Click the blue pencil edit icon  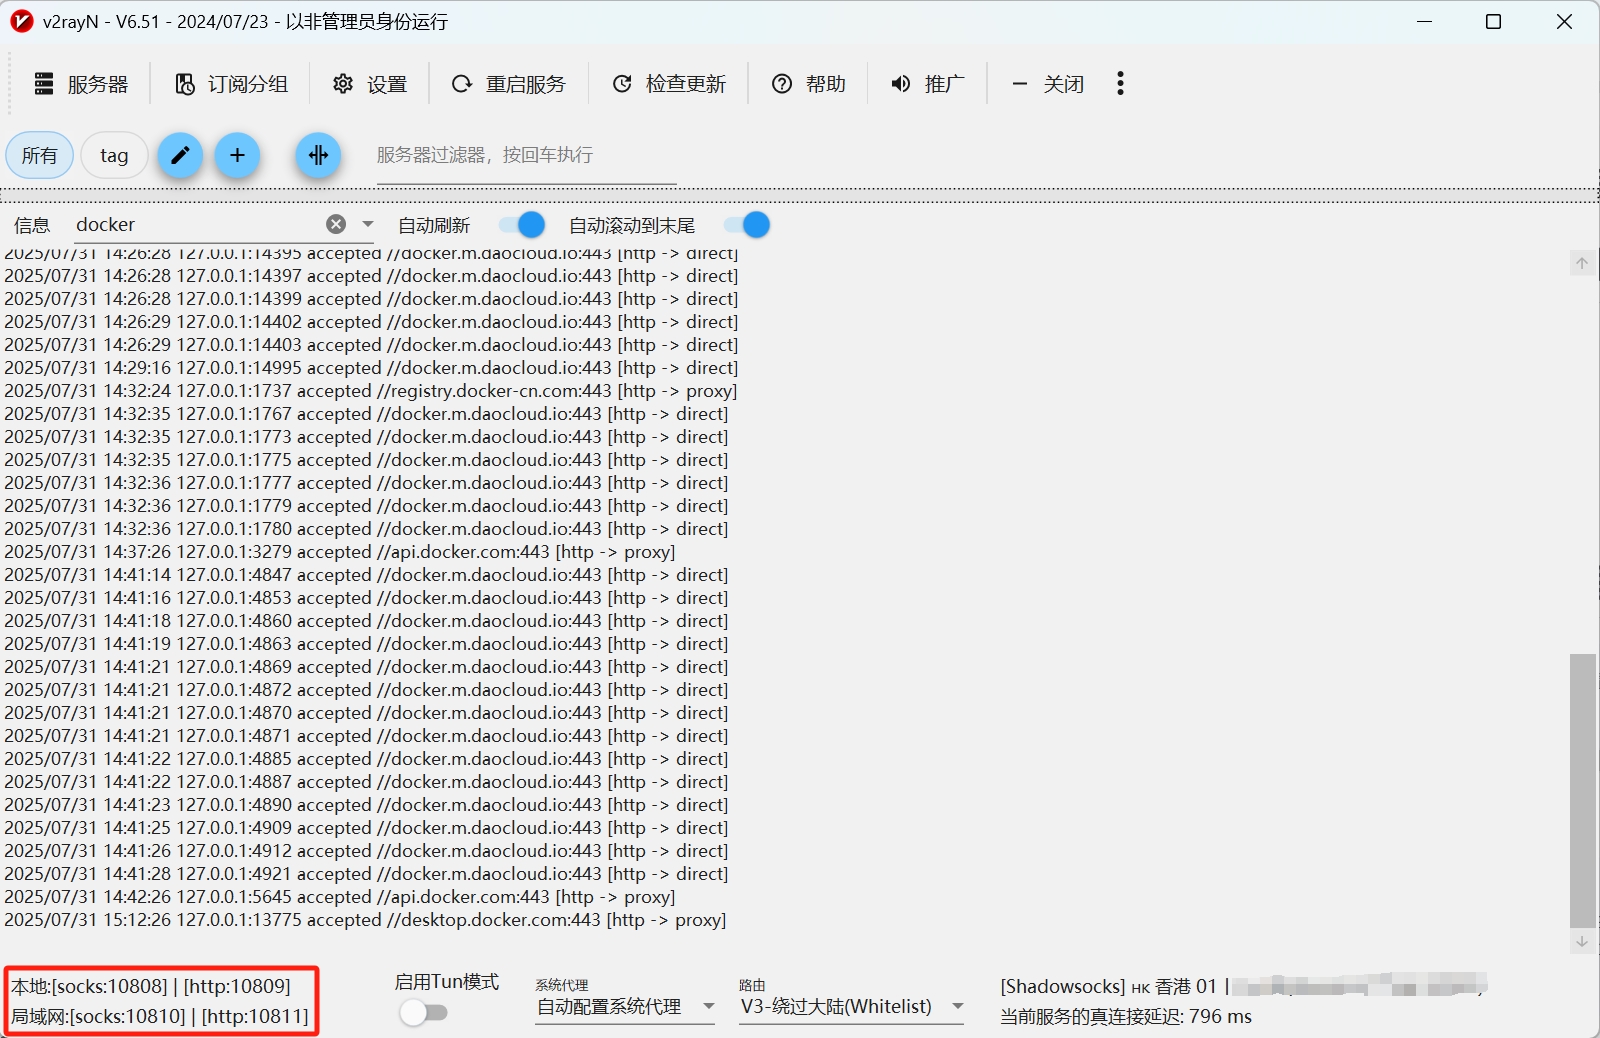tap(180, 155)
